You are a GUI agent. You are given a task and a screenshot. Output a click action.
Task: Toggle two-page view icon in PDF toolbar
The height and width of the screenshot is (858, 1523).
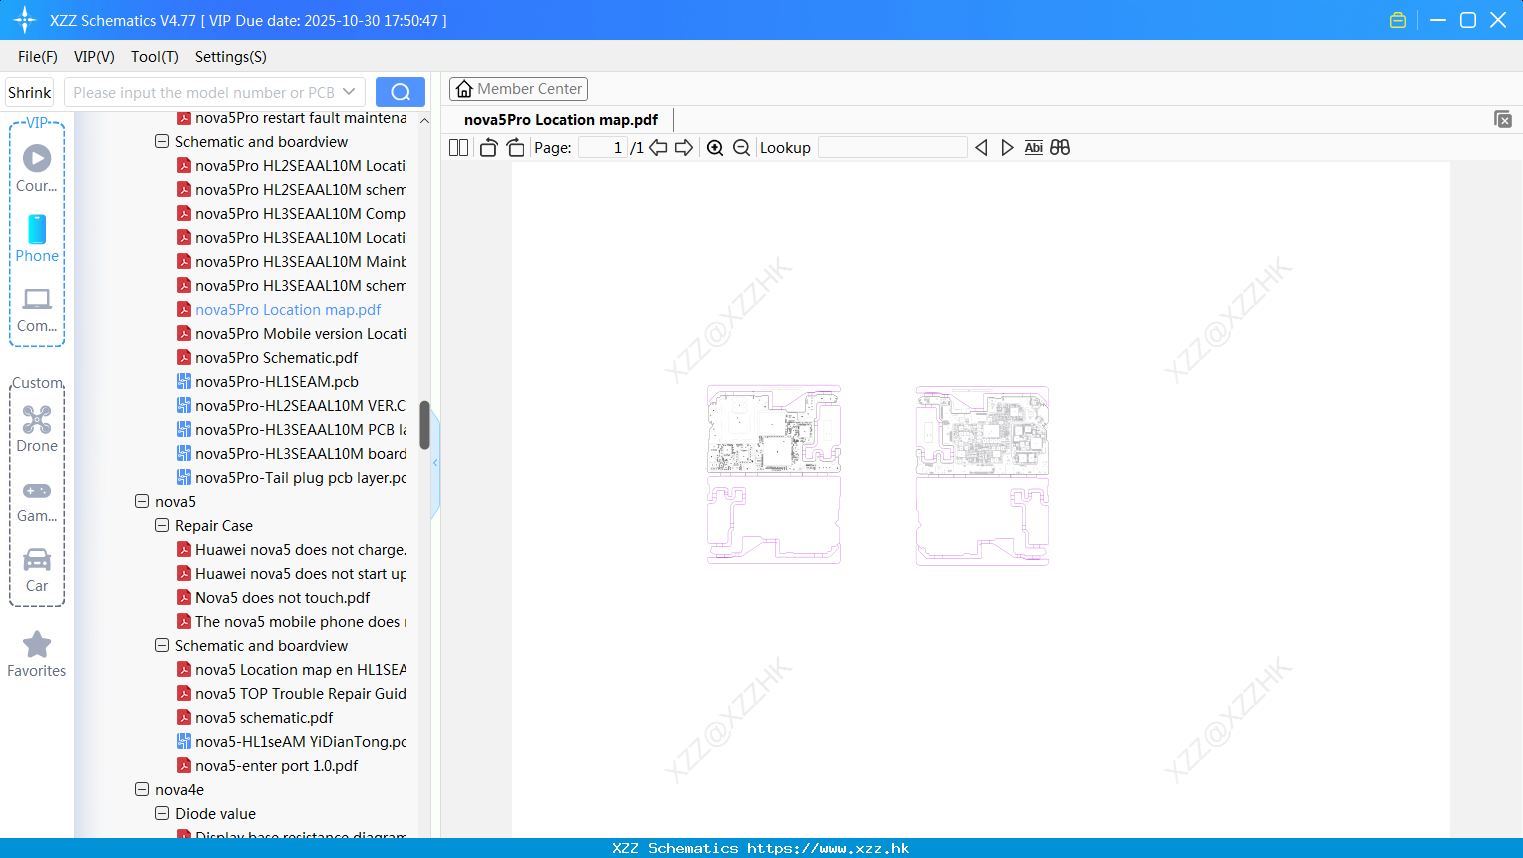pos(459,148)
